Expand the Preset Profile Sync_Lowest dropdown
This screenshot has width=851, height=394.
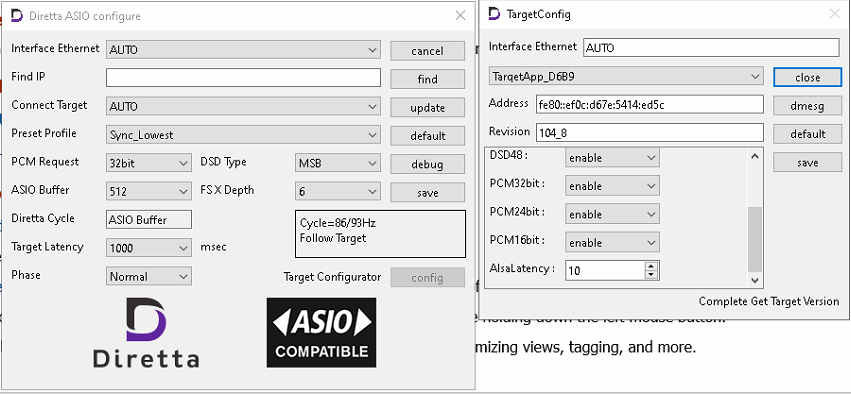(x=243, y=135)
